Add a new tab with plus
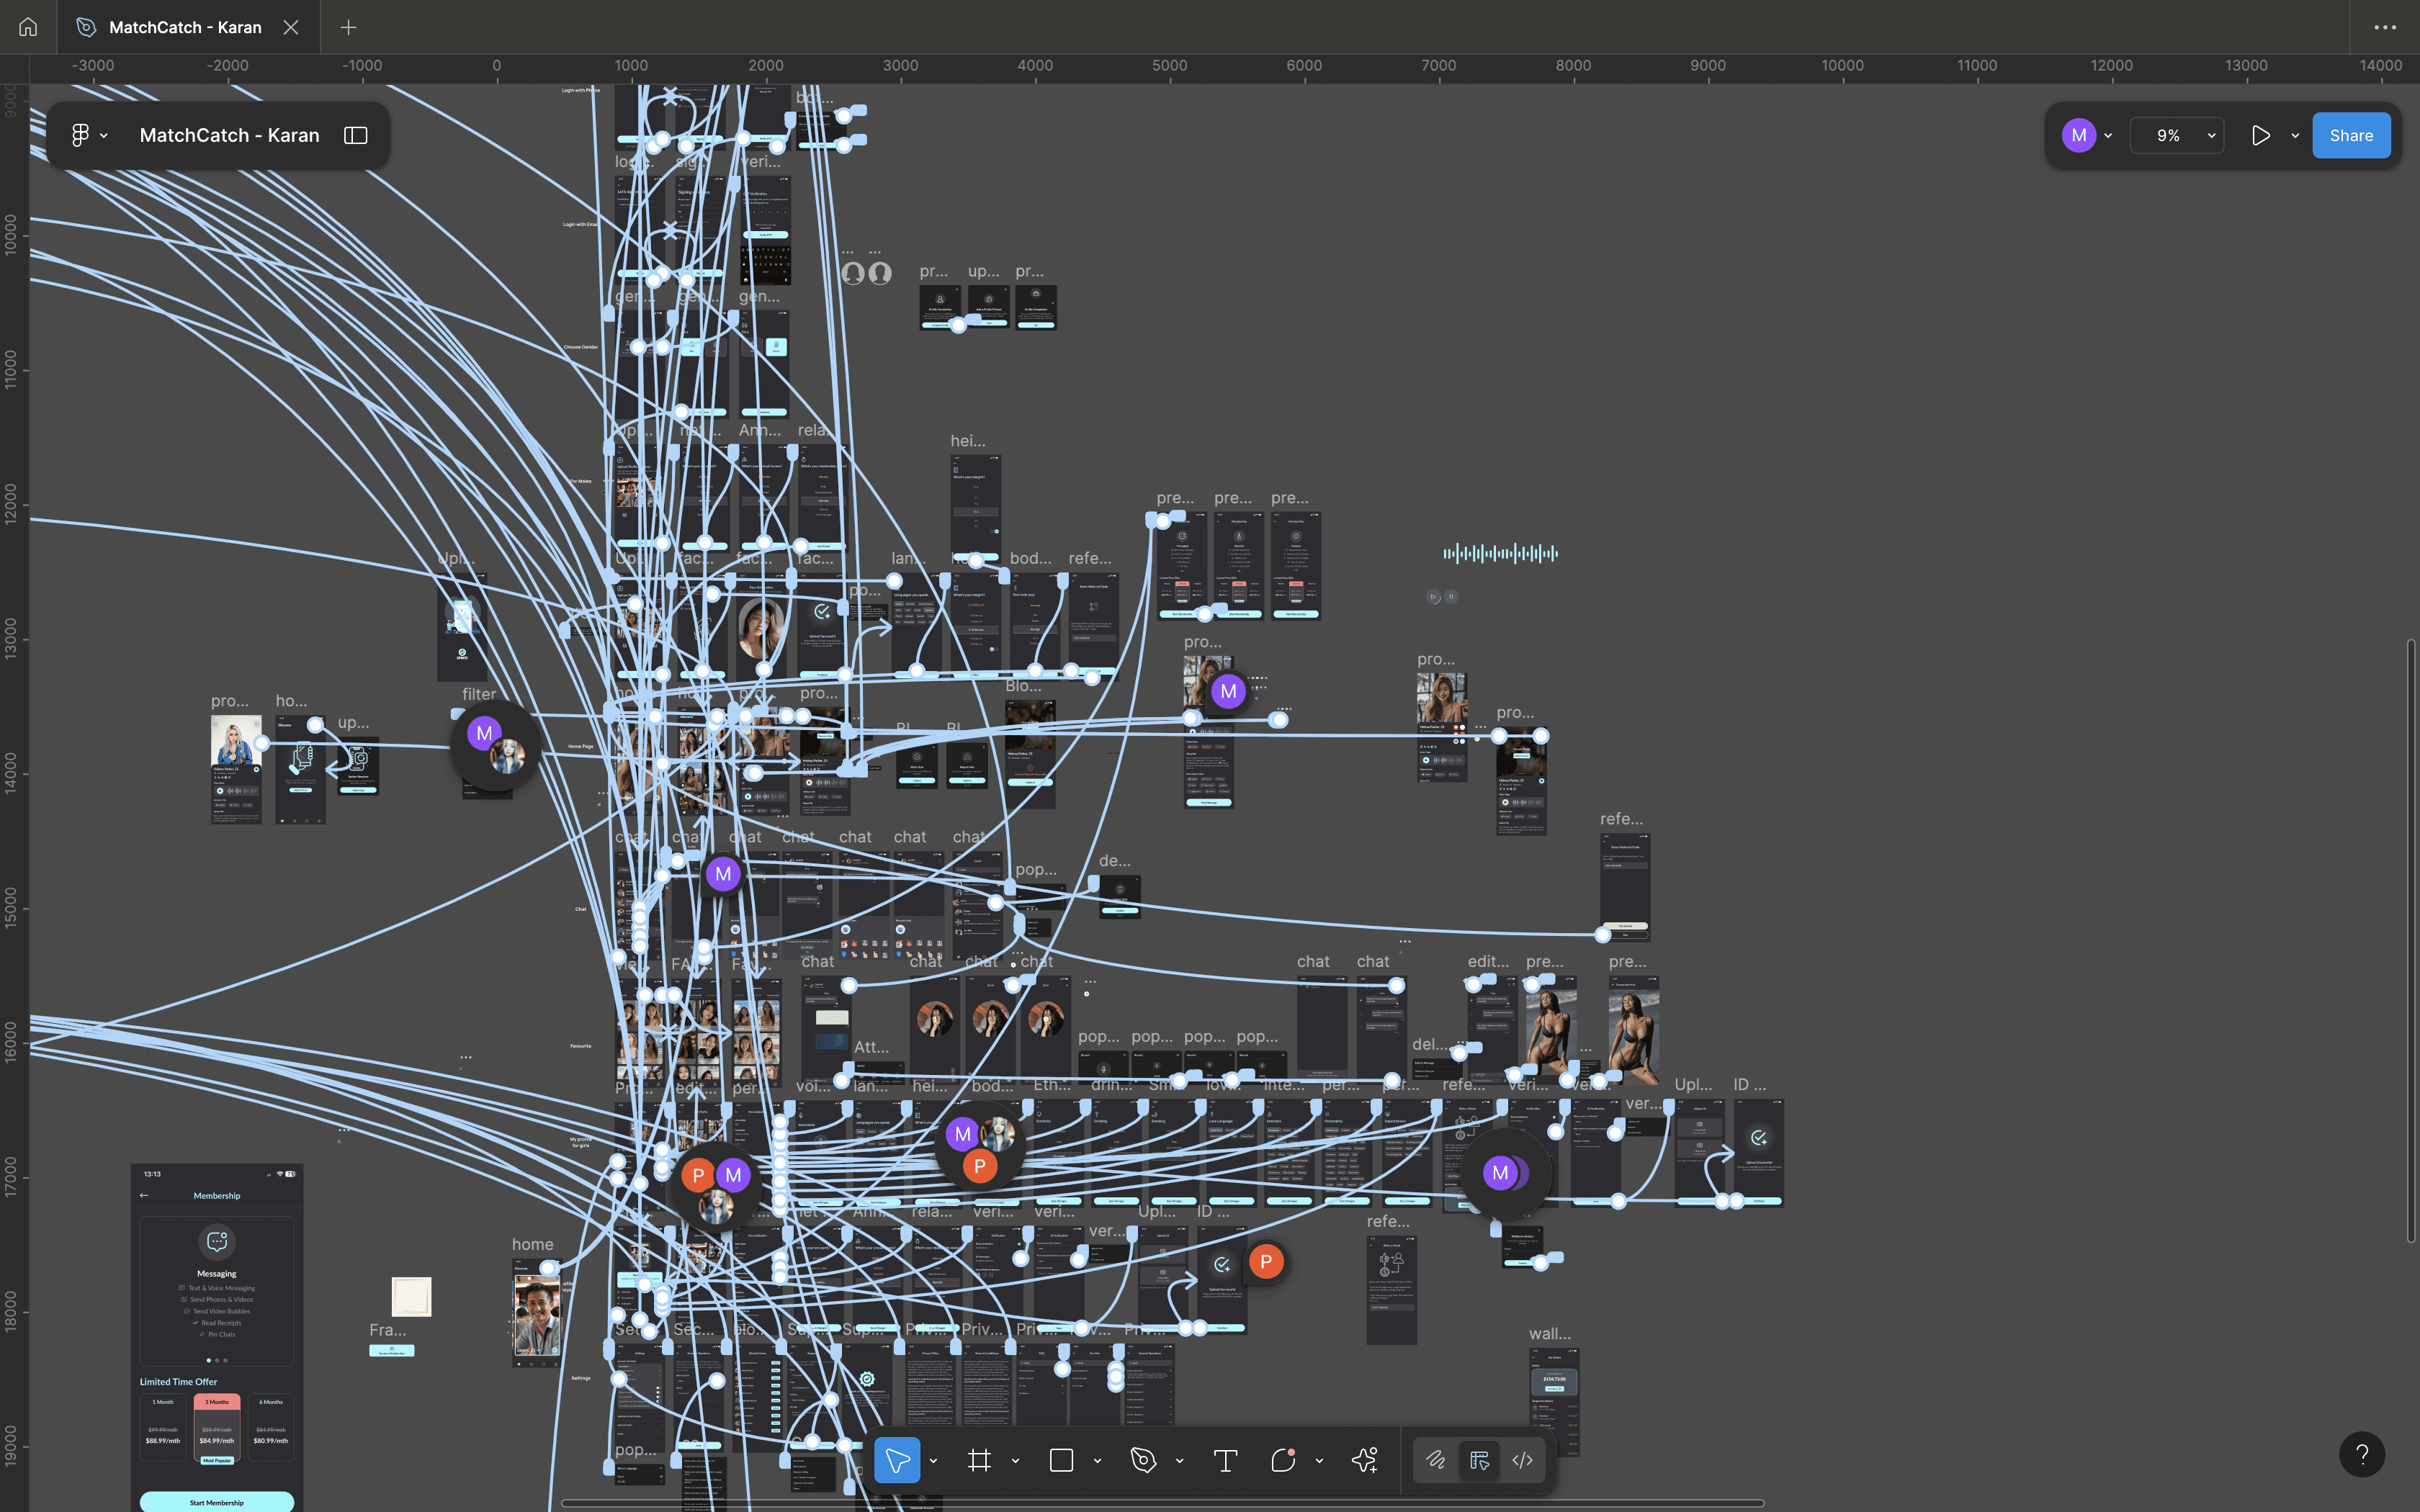The width and height of the screenshot is (2420, 1512). tap(348, 27)
